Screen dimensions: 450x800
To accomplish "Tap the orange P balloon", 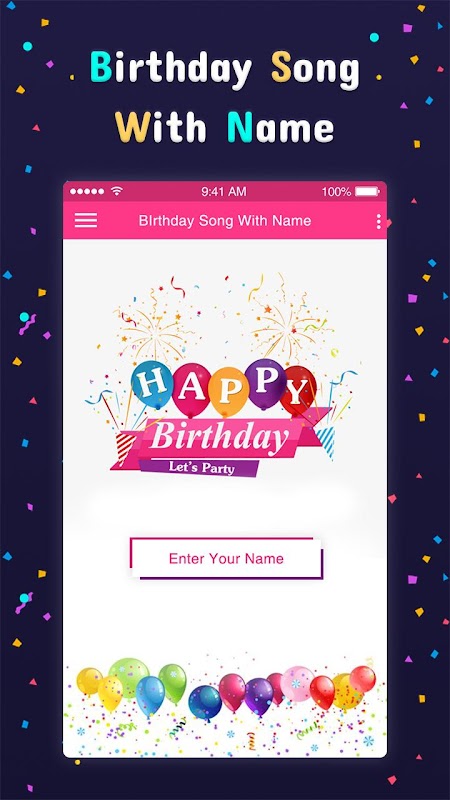I will [228, 390].
